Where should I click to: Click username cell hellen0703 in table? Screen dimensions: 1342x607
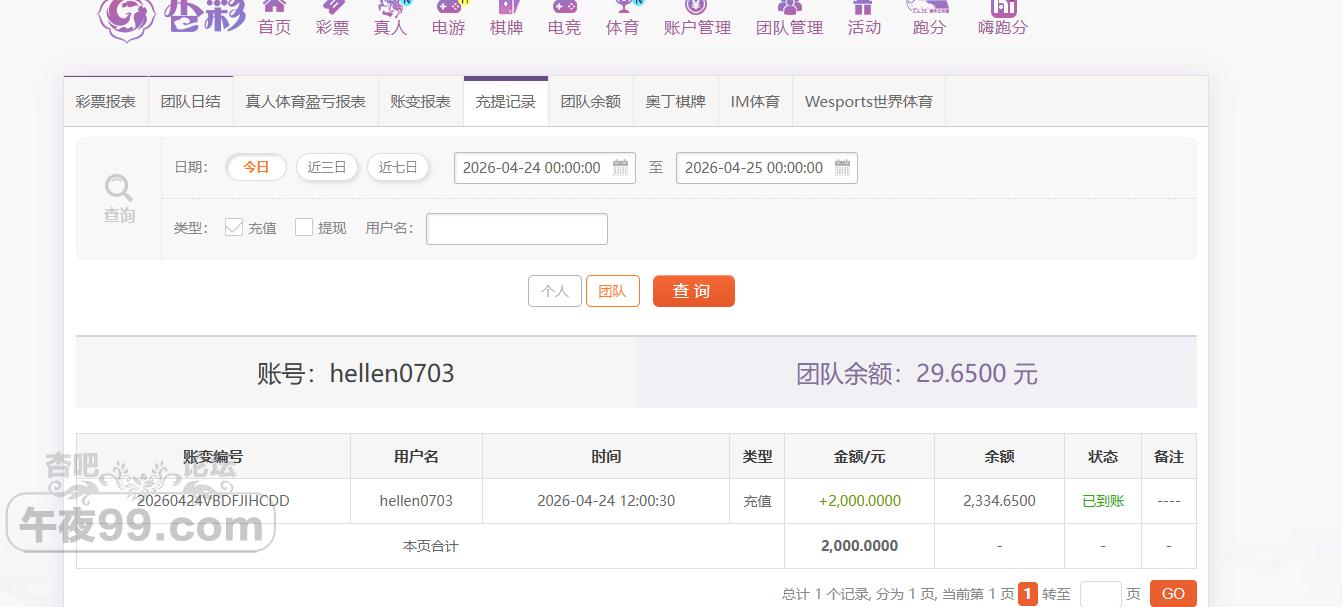coord(416,501)
